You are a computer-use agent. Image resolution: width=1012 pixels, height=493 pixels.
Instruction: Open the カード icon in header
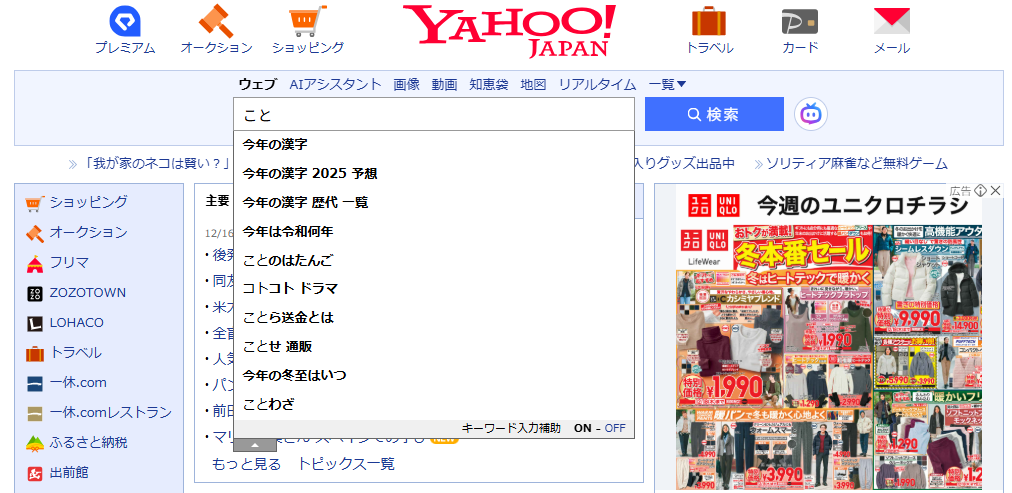pyautogui.click(x=800, y=21)
